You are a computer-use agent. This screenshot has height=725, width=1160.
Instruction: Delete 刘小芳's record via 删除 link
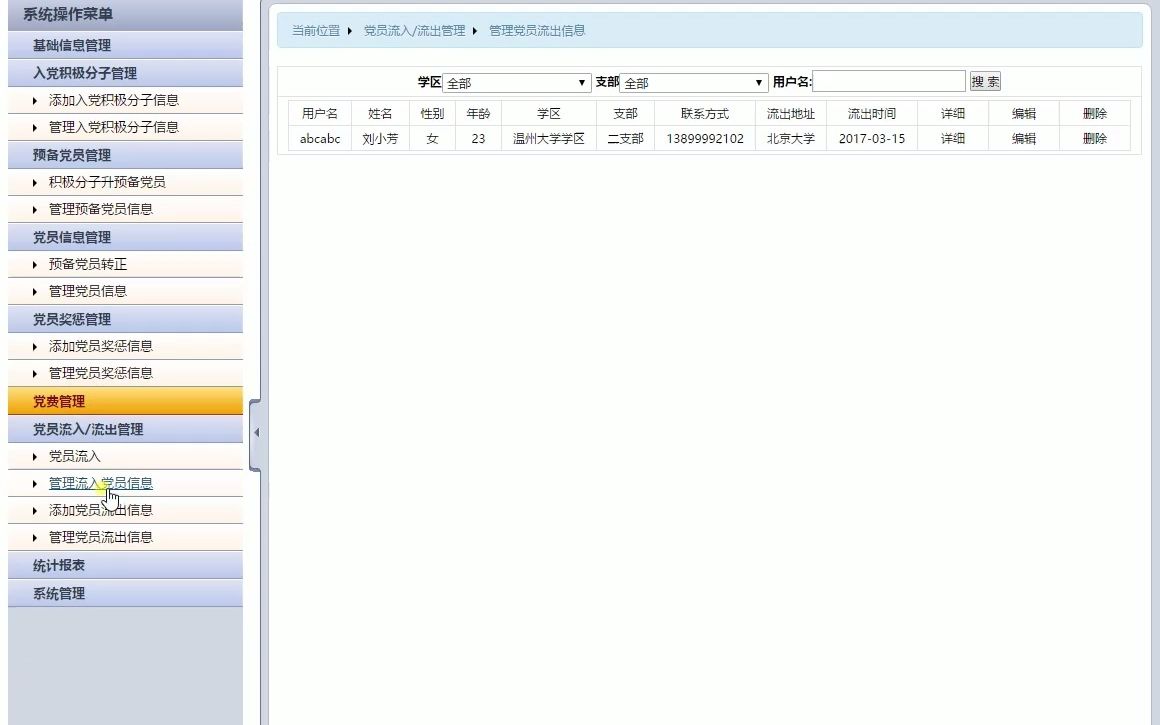tap(1094, 139)
